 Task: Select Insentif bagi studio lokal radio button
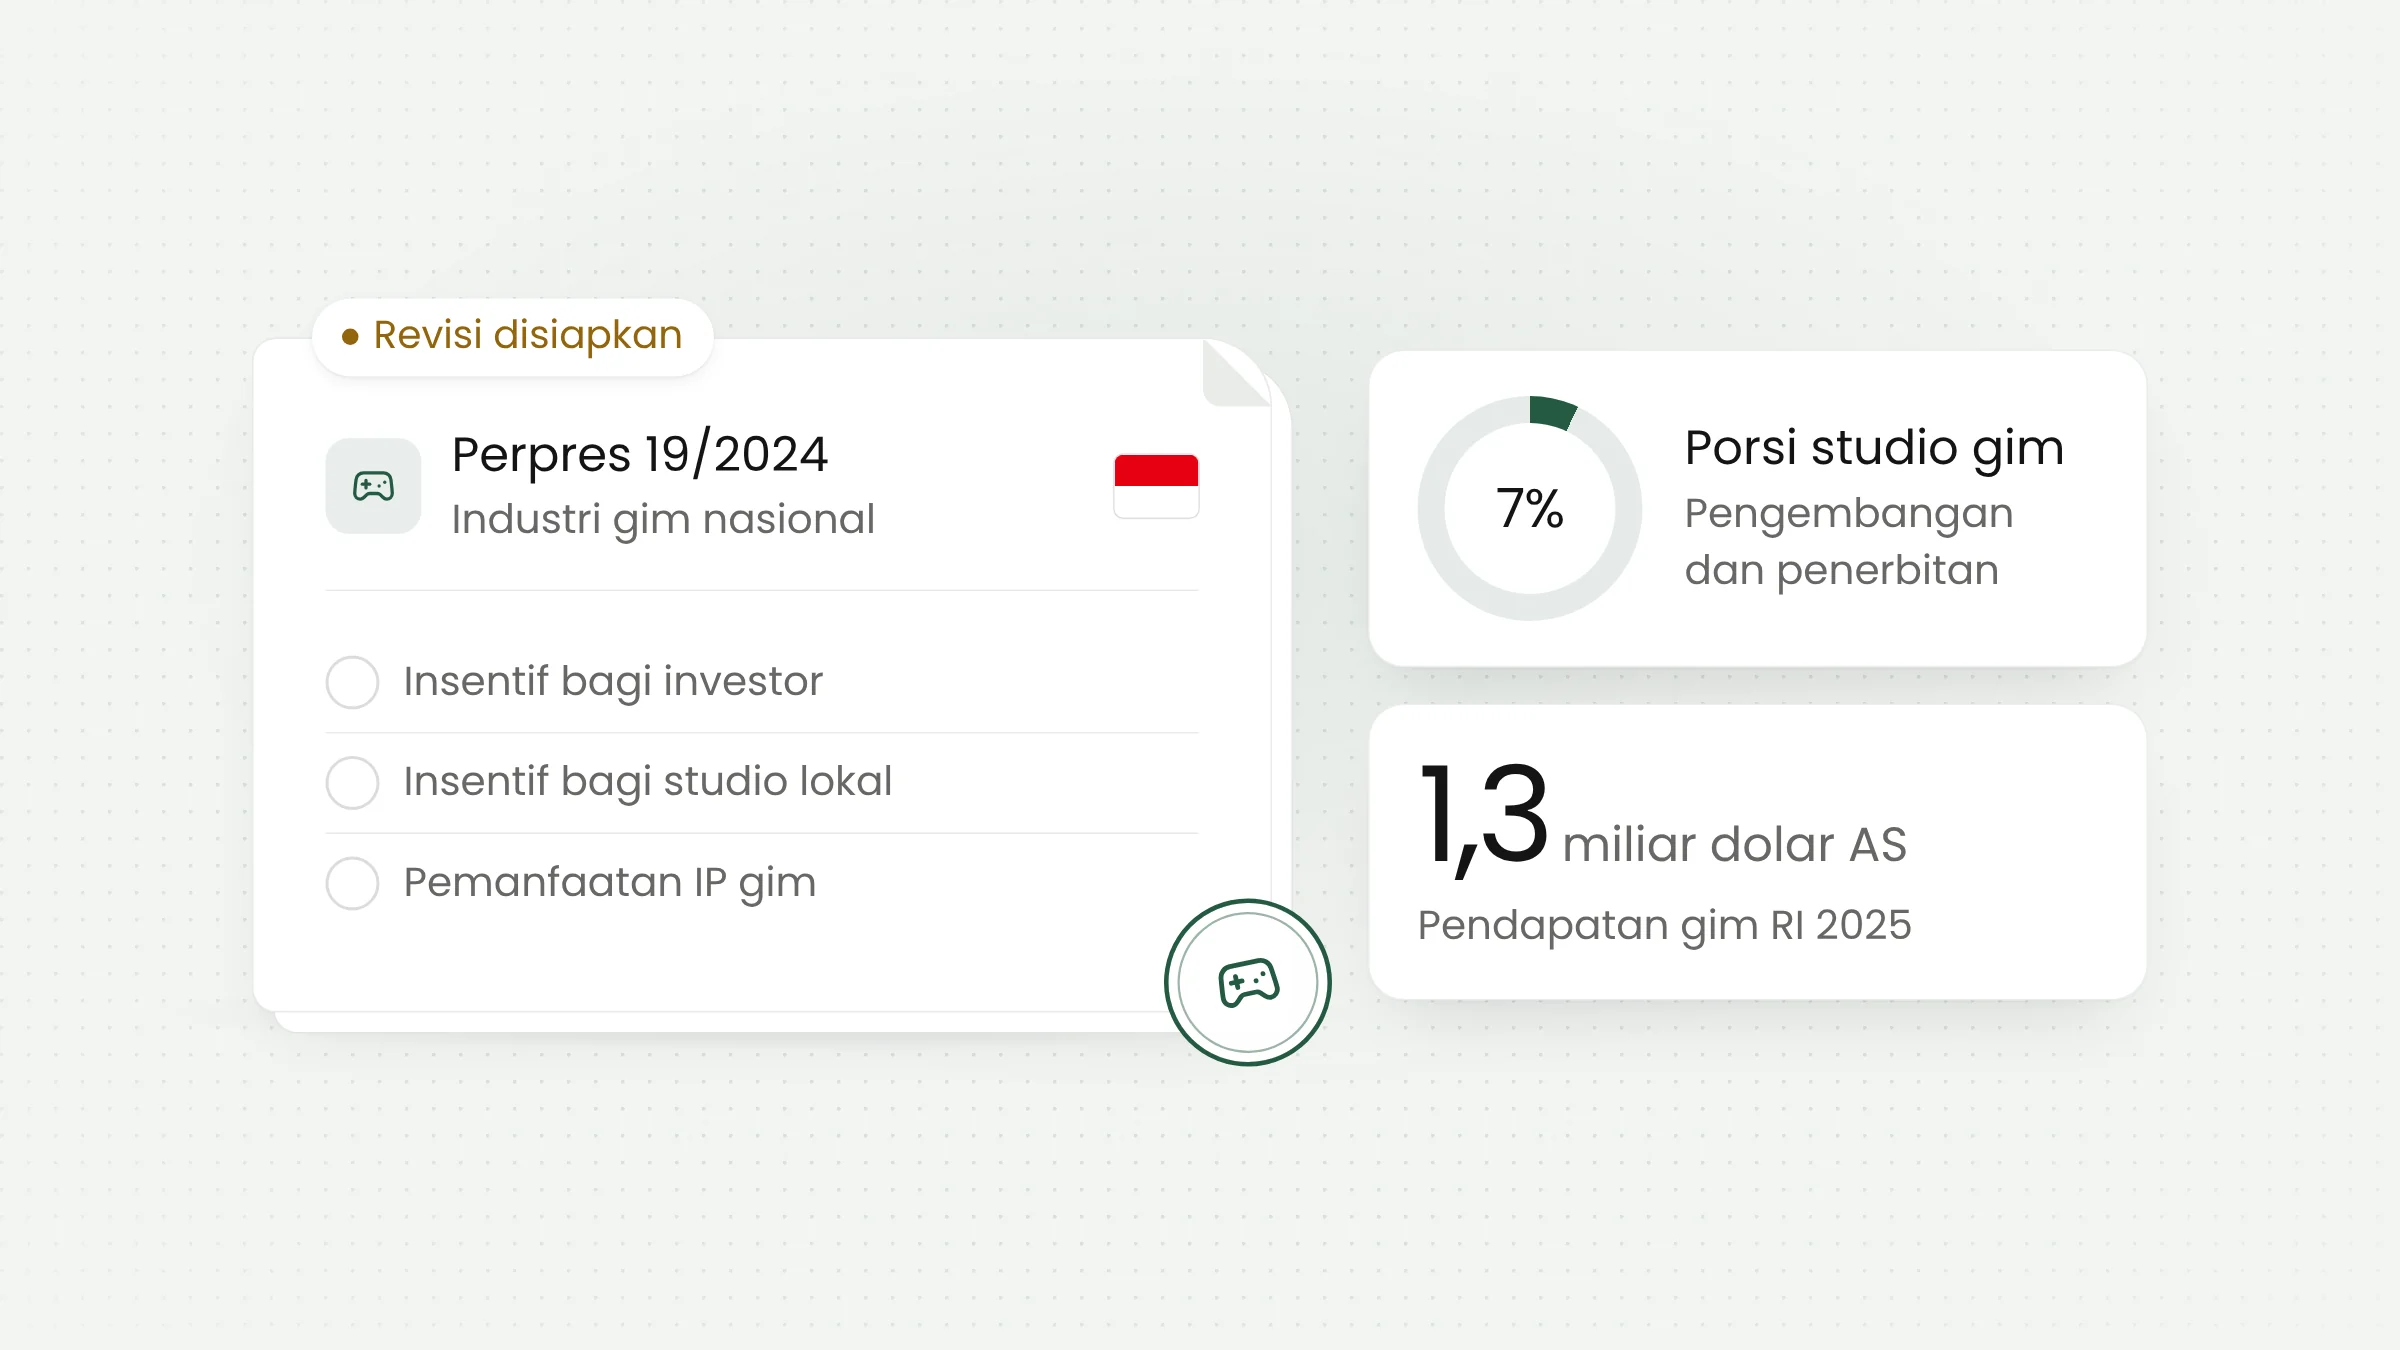[352, 782]
